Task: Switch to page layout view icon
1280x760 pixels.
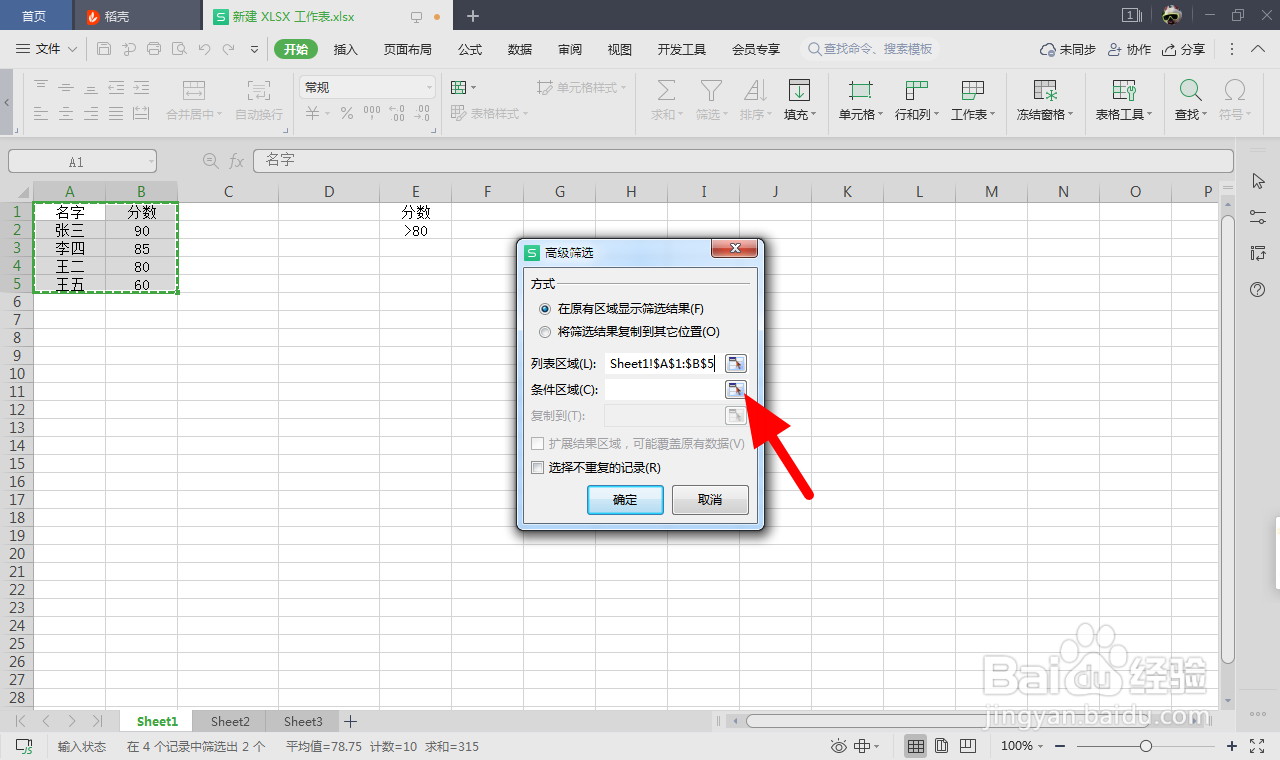Action: coord(941,746)
